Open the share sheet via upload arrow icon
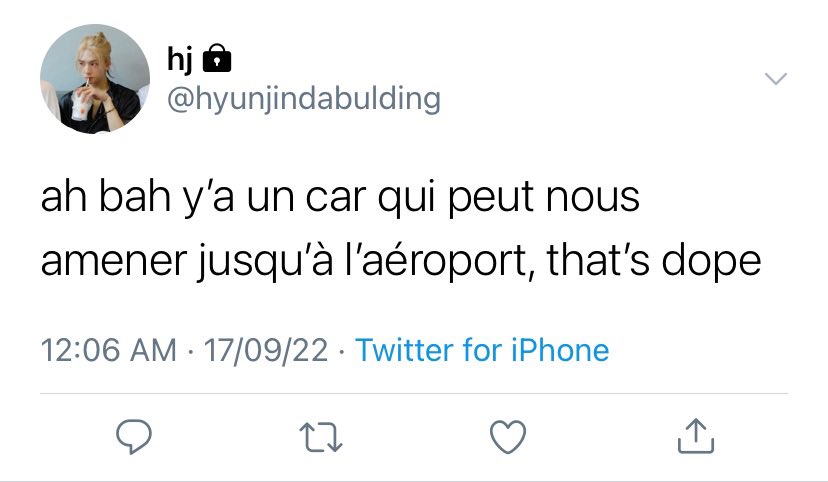The height and width of the screenshot is (482, 828). (x=696, y=436)
